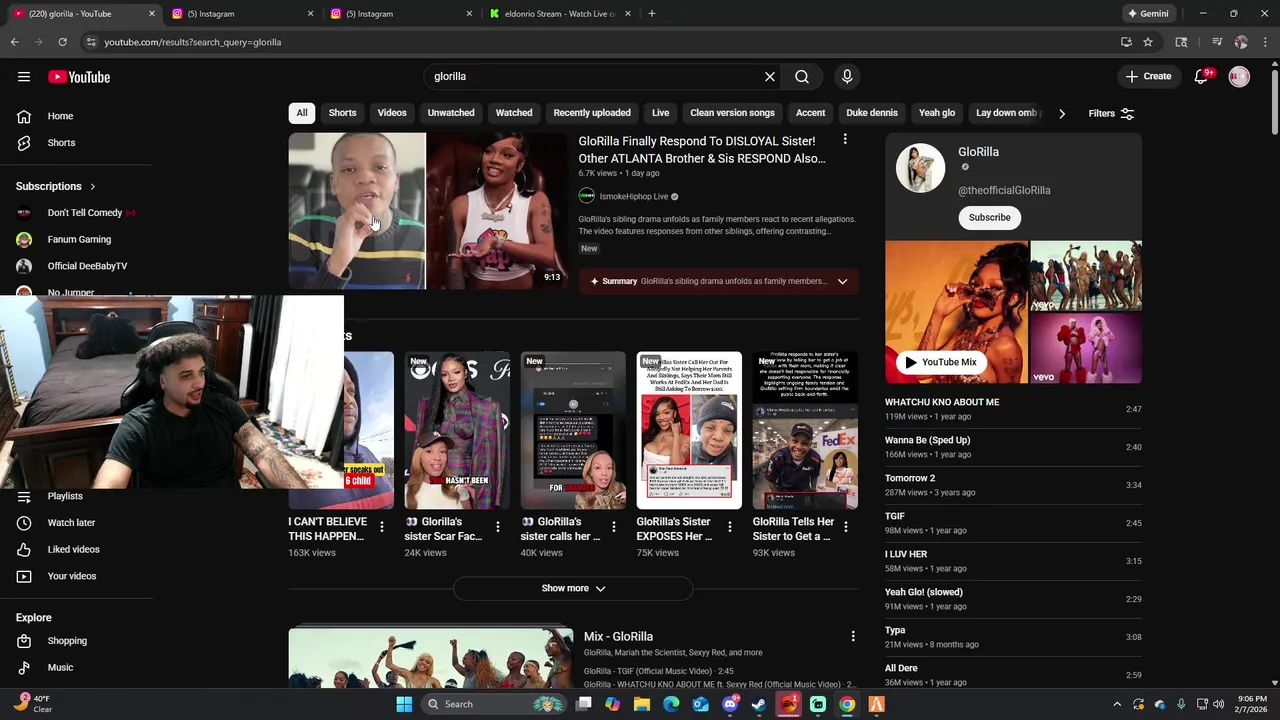Image resolution: width=1280 pixels, height=720 pixels.
Task: Clear the search box with the X icon
Action: pyautogui.click(x=770, y=77)
